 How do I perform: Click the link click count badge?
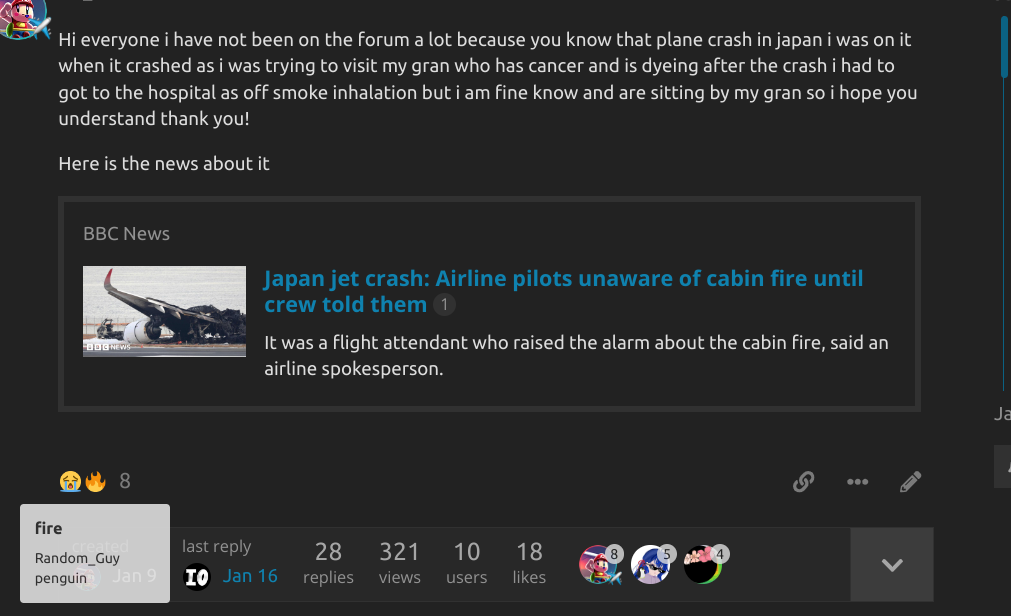(x=444, y=305)
